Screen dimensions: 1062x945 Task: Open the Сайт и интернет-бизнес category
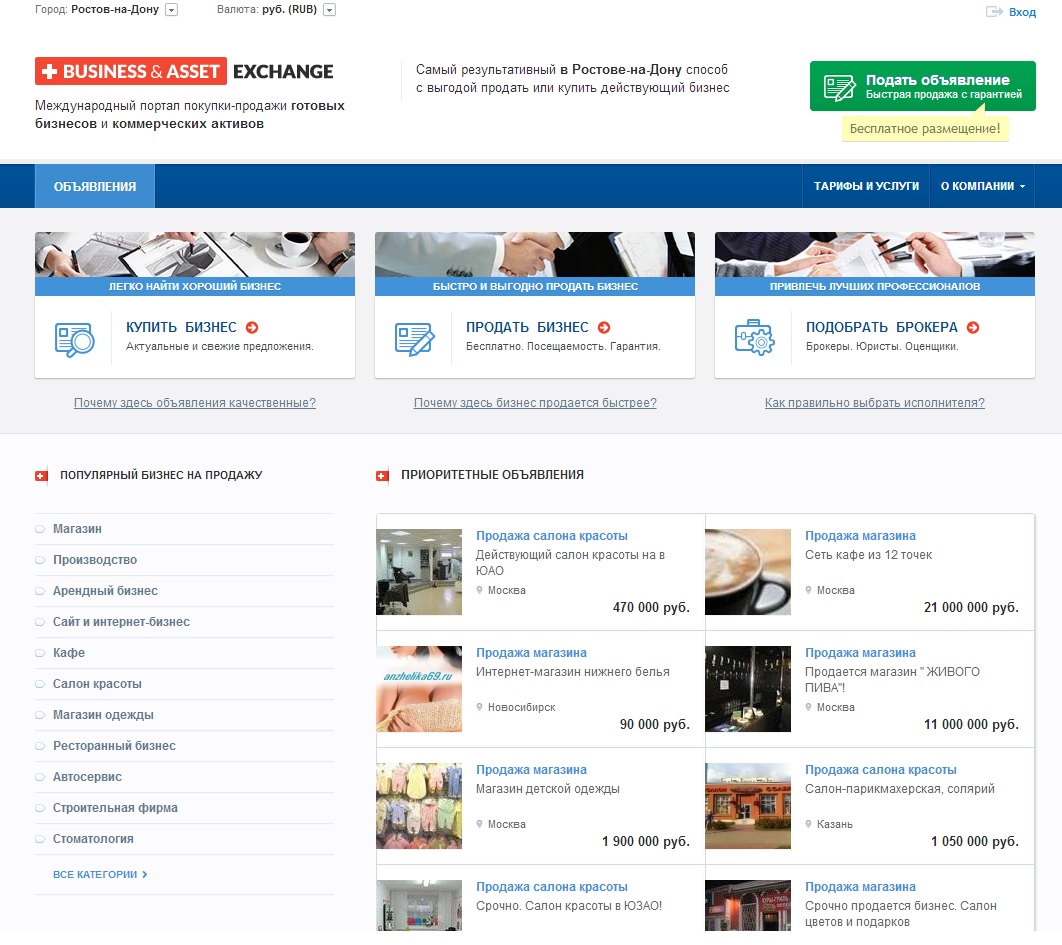tap(121, 622)
